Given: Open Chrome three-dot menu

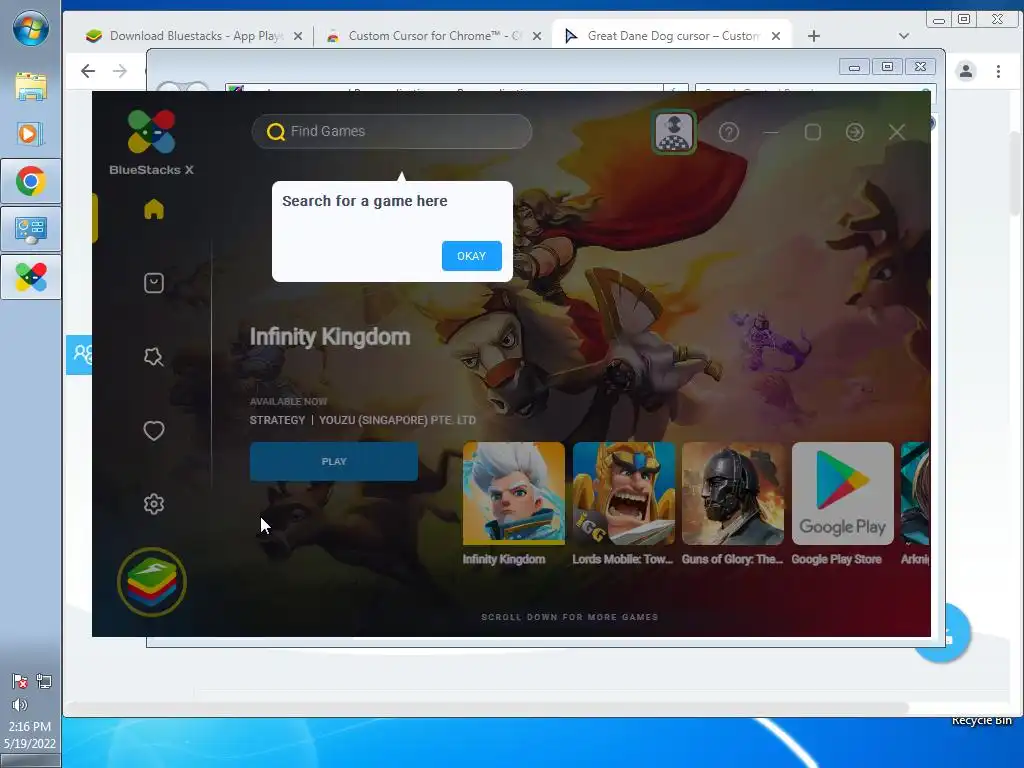Looking at the screenshot, I should click(998, 71).
